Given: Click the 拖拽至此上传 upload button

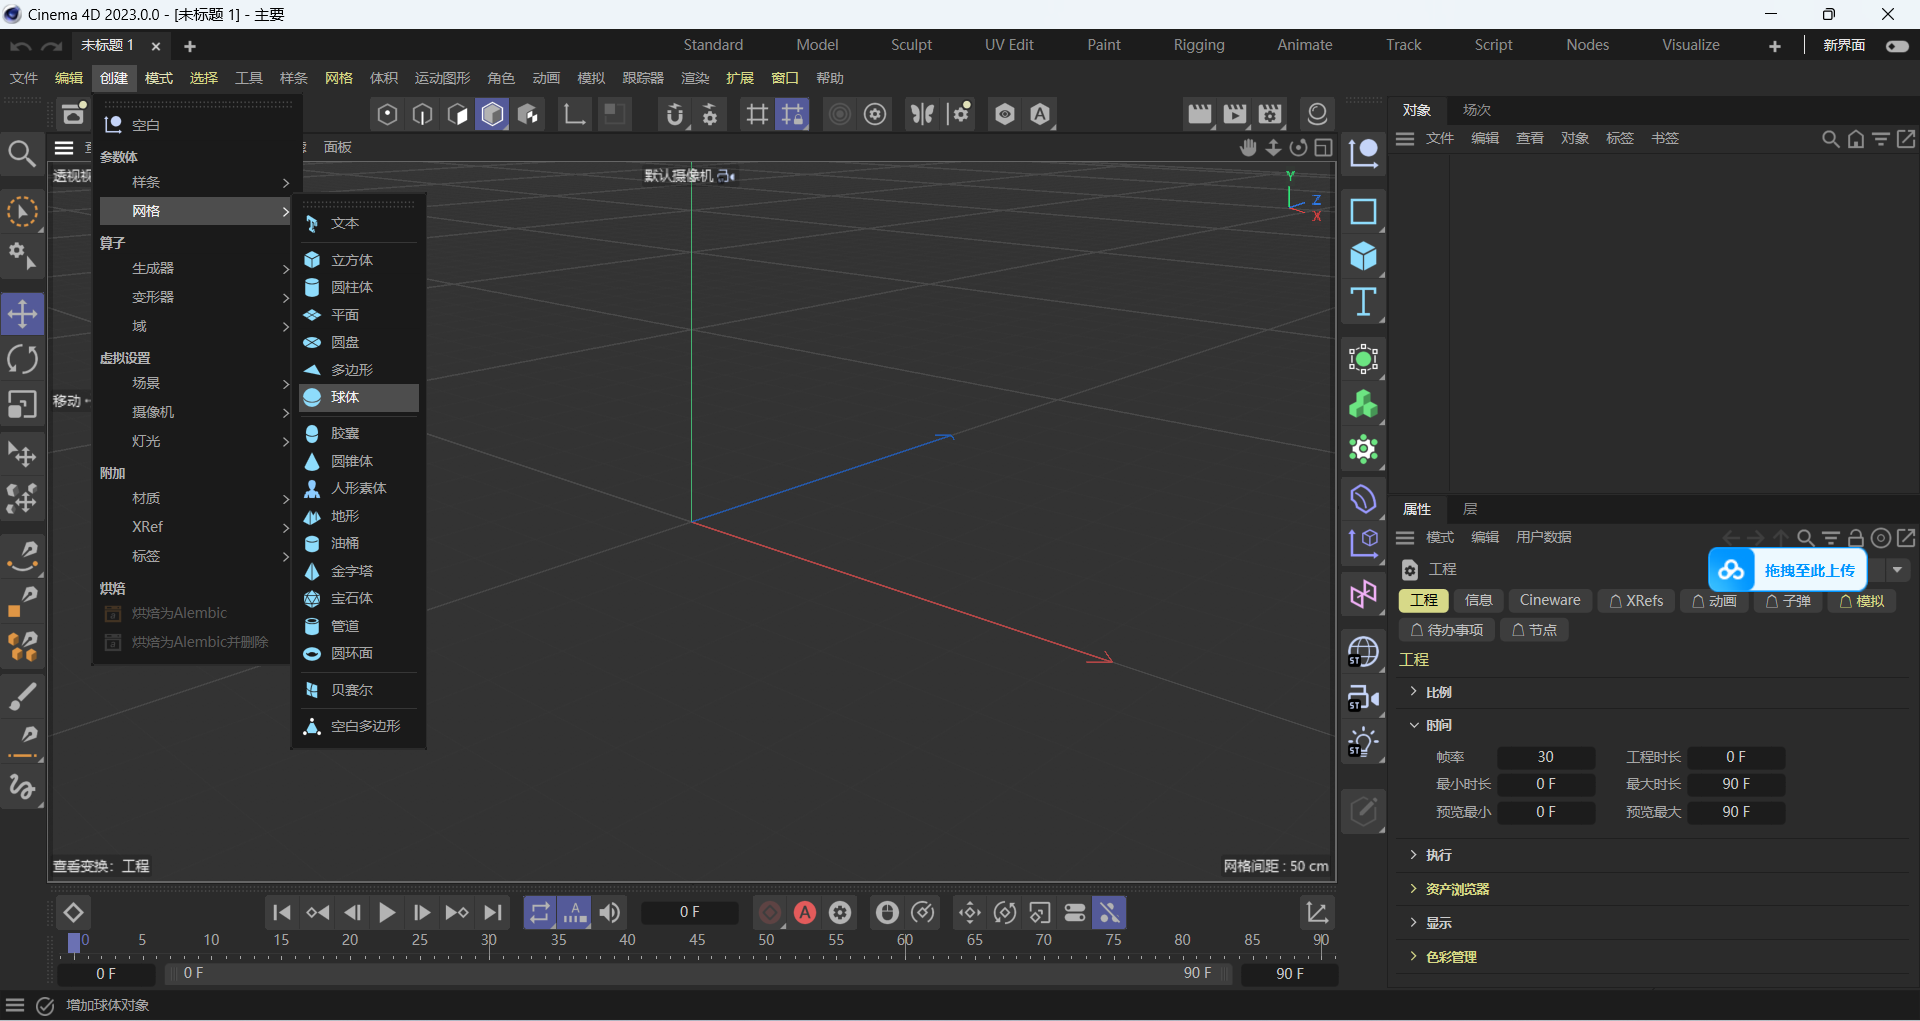Looking at the screenshot, I should point(1808,570).
